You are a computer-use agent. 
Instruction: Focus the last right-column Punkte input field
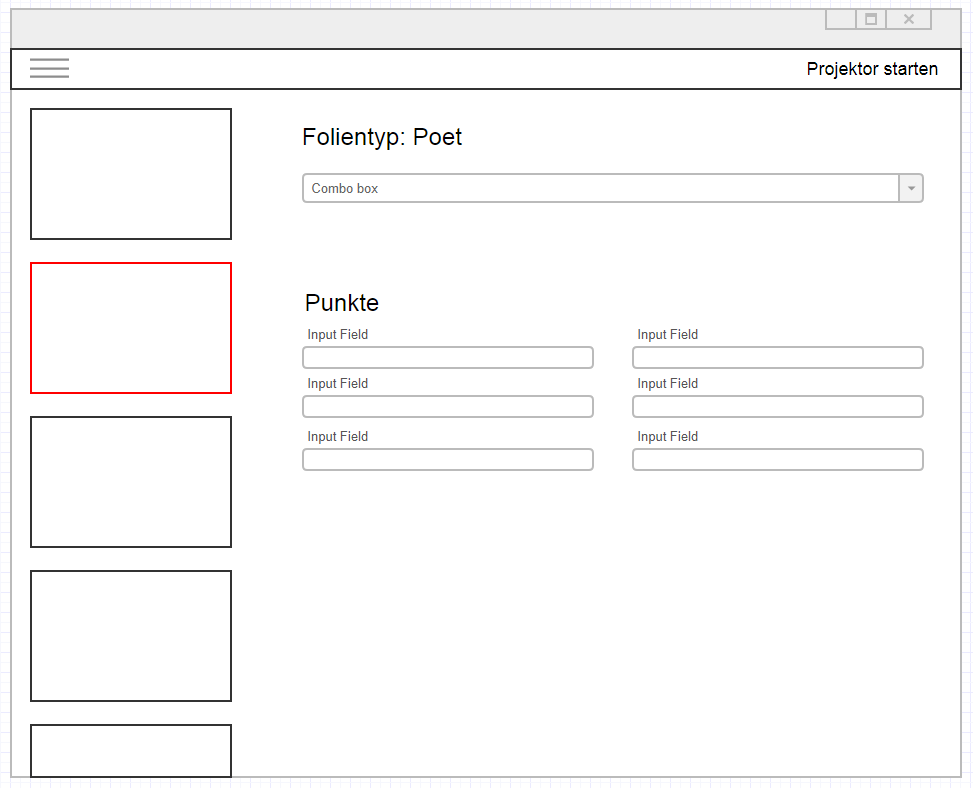[778, 460]
